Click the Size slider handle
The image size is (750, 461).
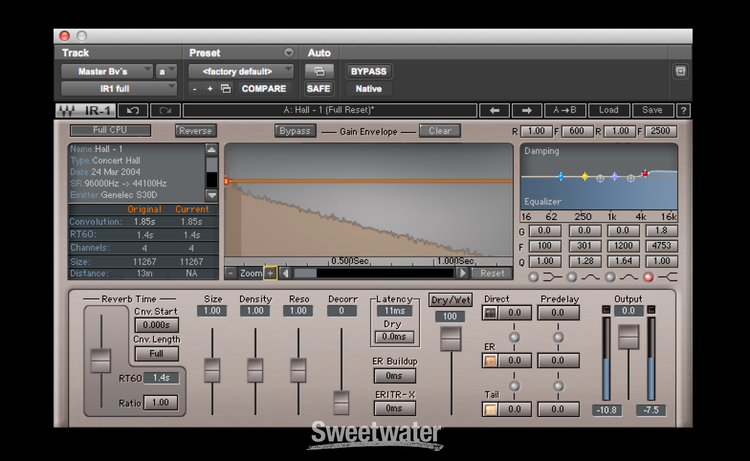coord(212,370)
